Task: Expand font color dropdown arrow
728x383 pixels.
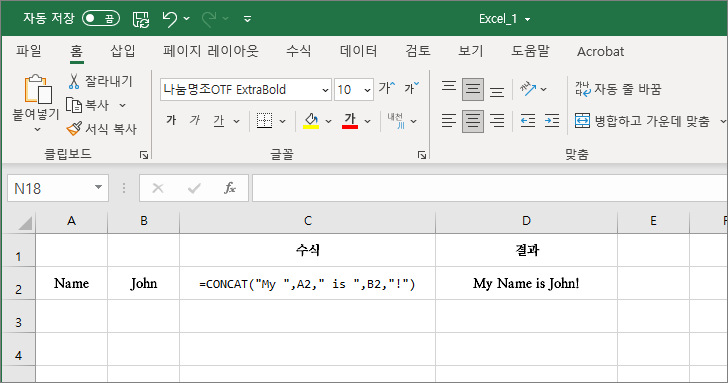Action: click(x=367, y=122)
